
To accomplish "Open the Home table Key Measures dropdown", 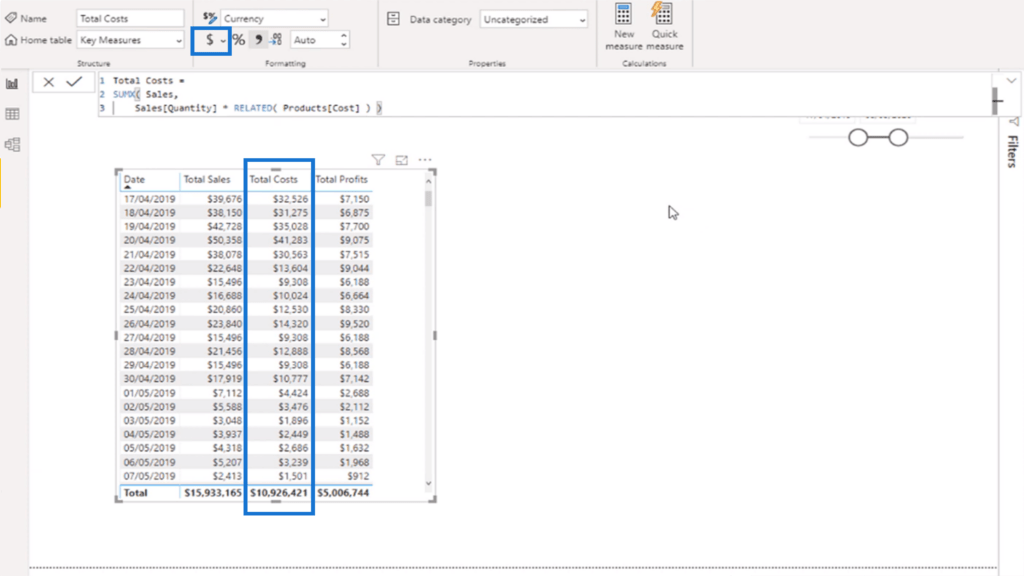I will point(130,40).
